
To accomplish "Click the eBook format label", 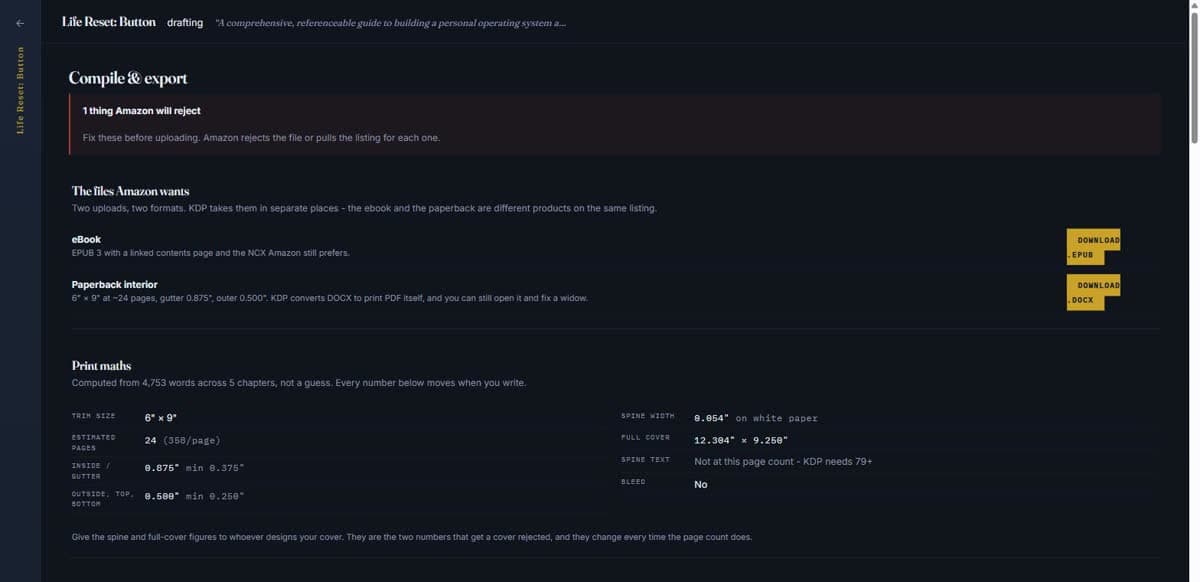I will [86, 240].
